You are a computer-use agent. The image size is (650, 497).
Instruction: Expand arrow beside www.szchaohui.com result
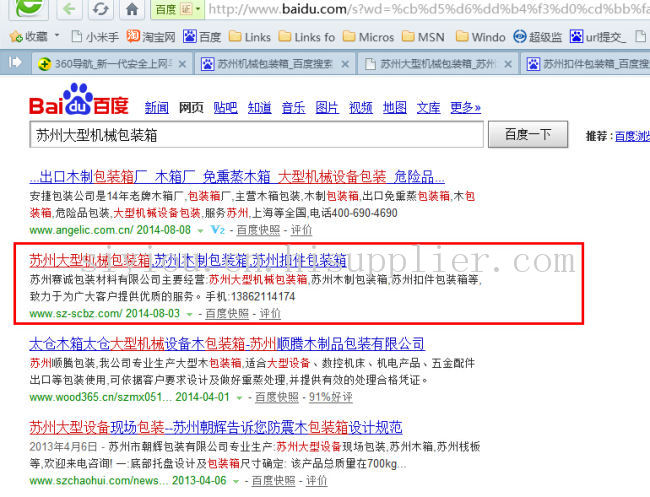click(x=236, y=482)
